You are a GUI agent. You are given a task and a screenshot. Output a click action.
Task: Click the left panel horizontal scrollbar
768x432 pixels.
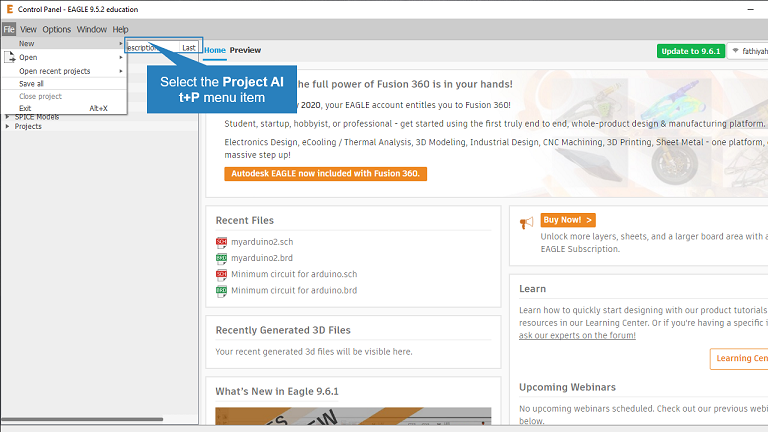pyautogui.click(x=82, y=419)
